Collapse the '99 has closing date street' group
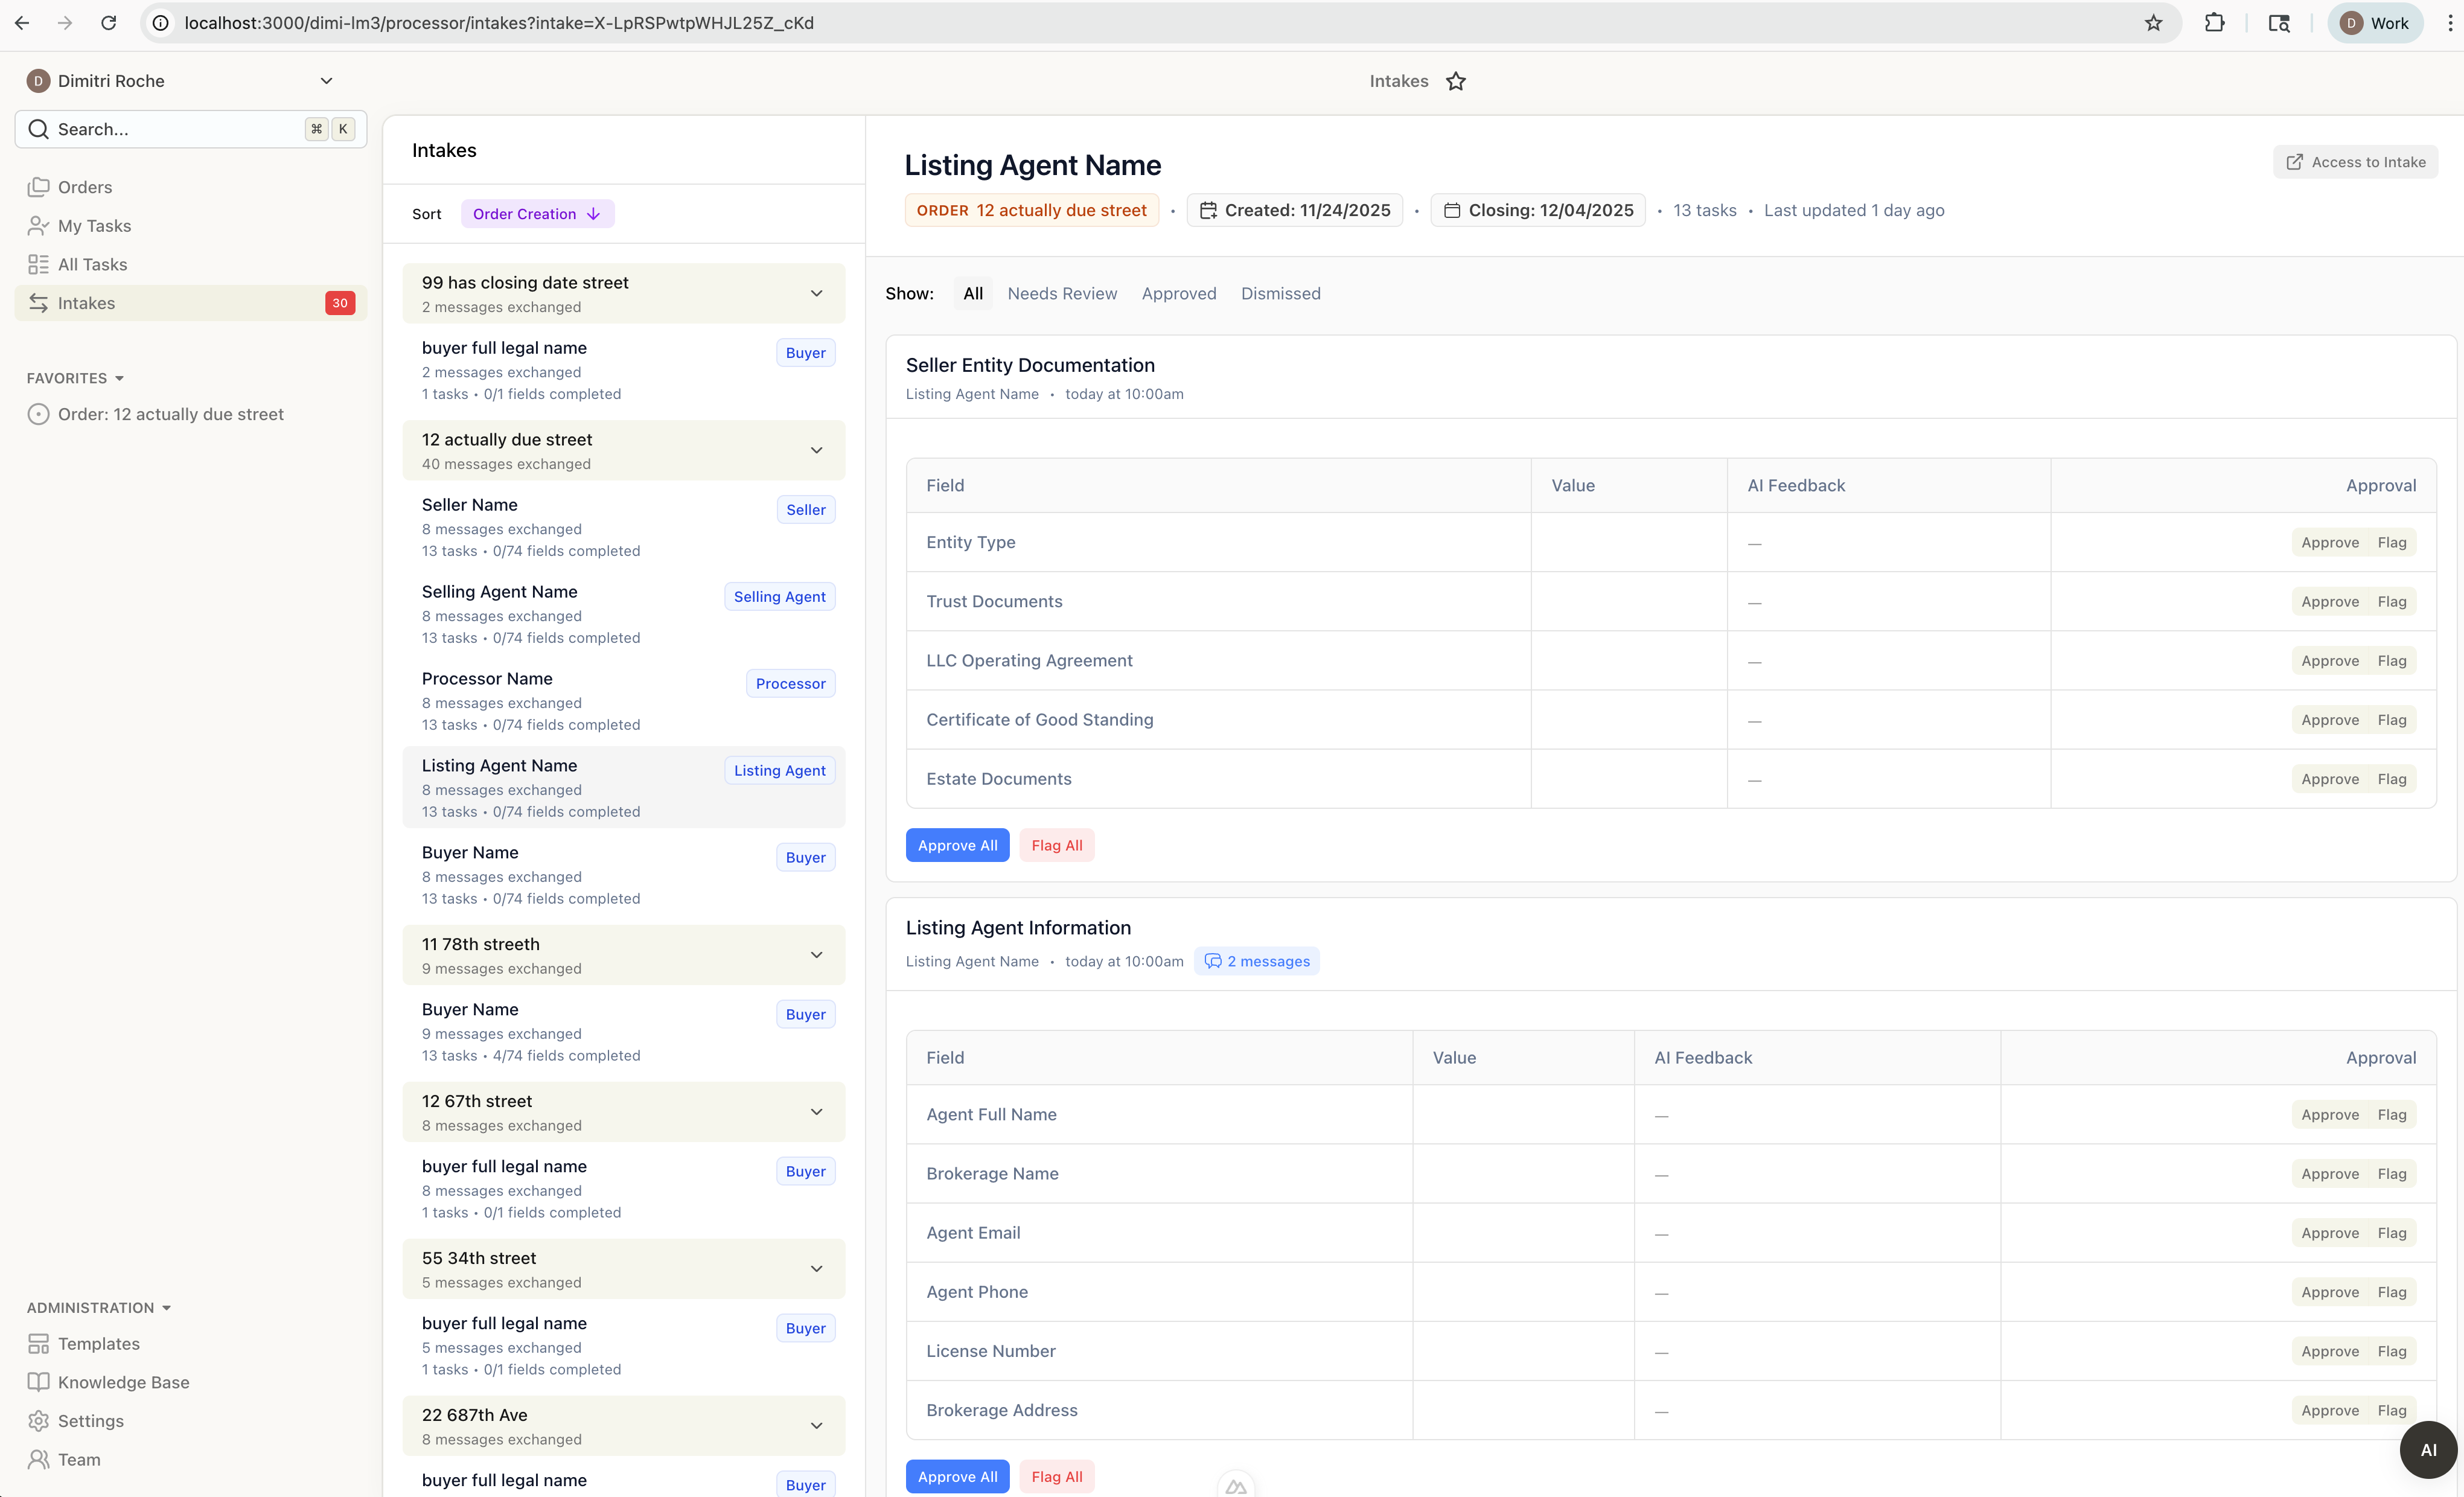The width and height of the screenshot is (2464, 1497). [816, 293]
